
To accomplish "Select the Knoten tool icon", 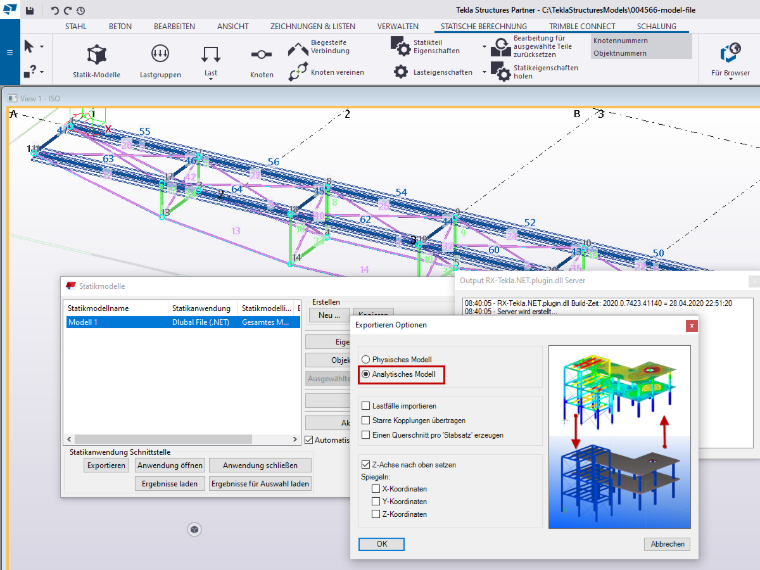I will click(261, 55).
